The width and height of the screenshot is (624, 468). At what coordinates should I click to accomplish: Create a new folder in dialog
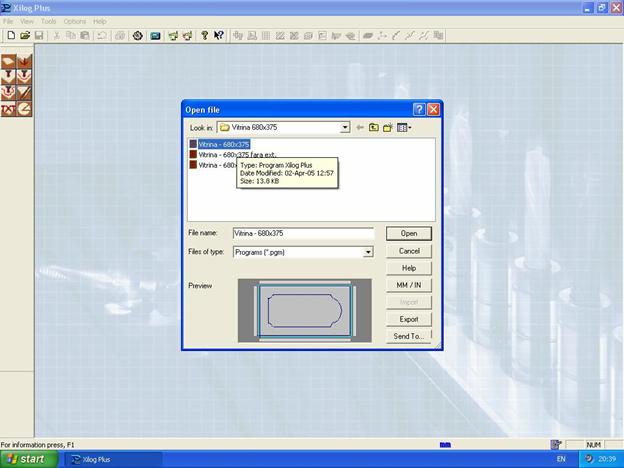pyautogui.click(x=387, y=128)
